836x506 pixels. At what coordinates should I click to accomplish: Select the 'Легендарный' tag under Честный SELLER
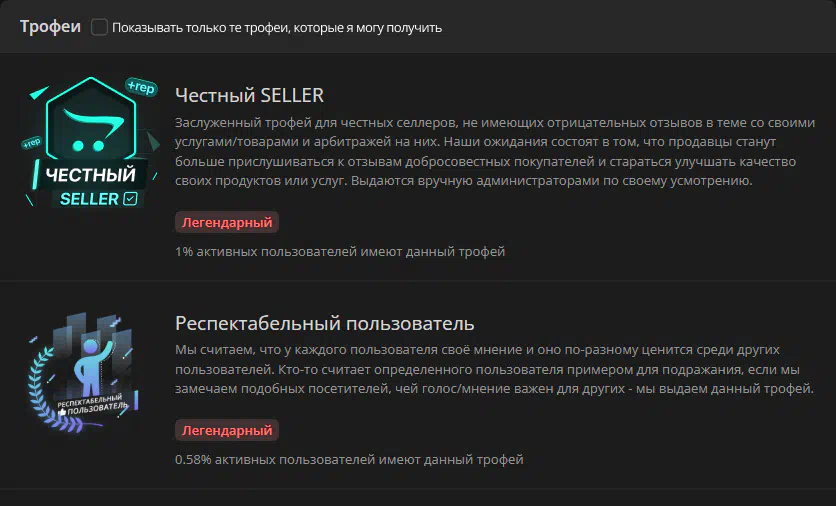227,222
